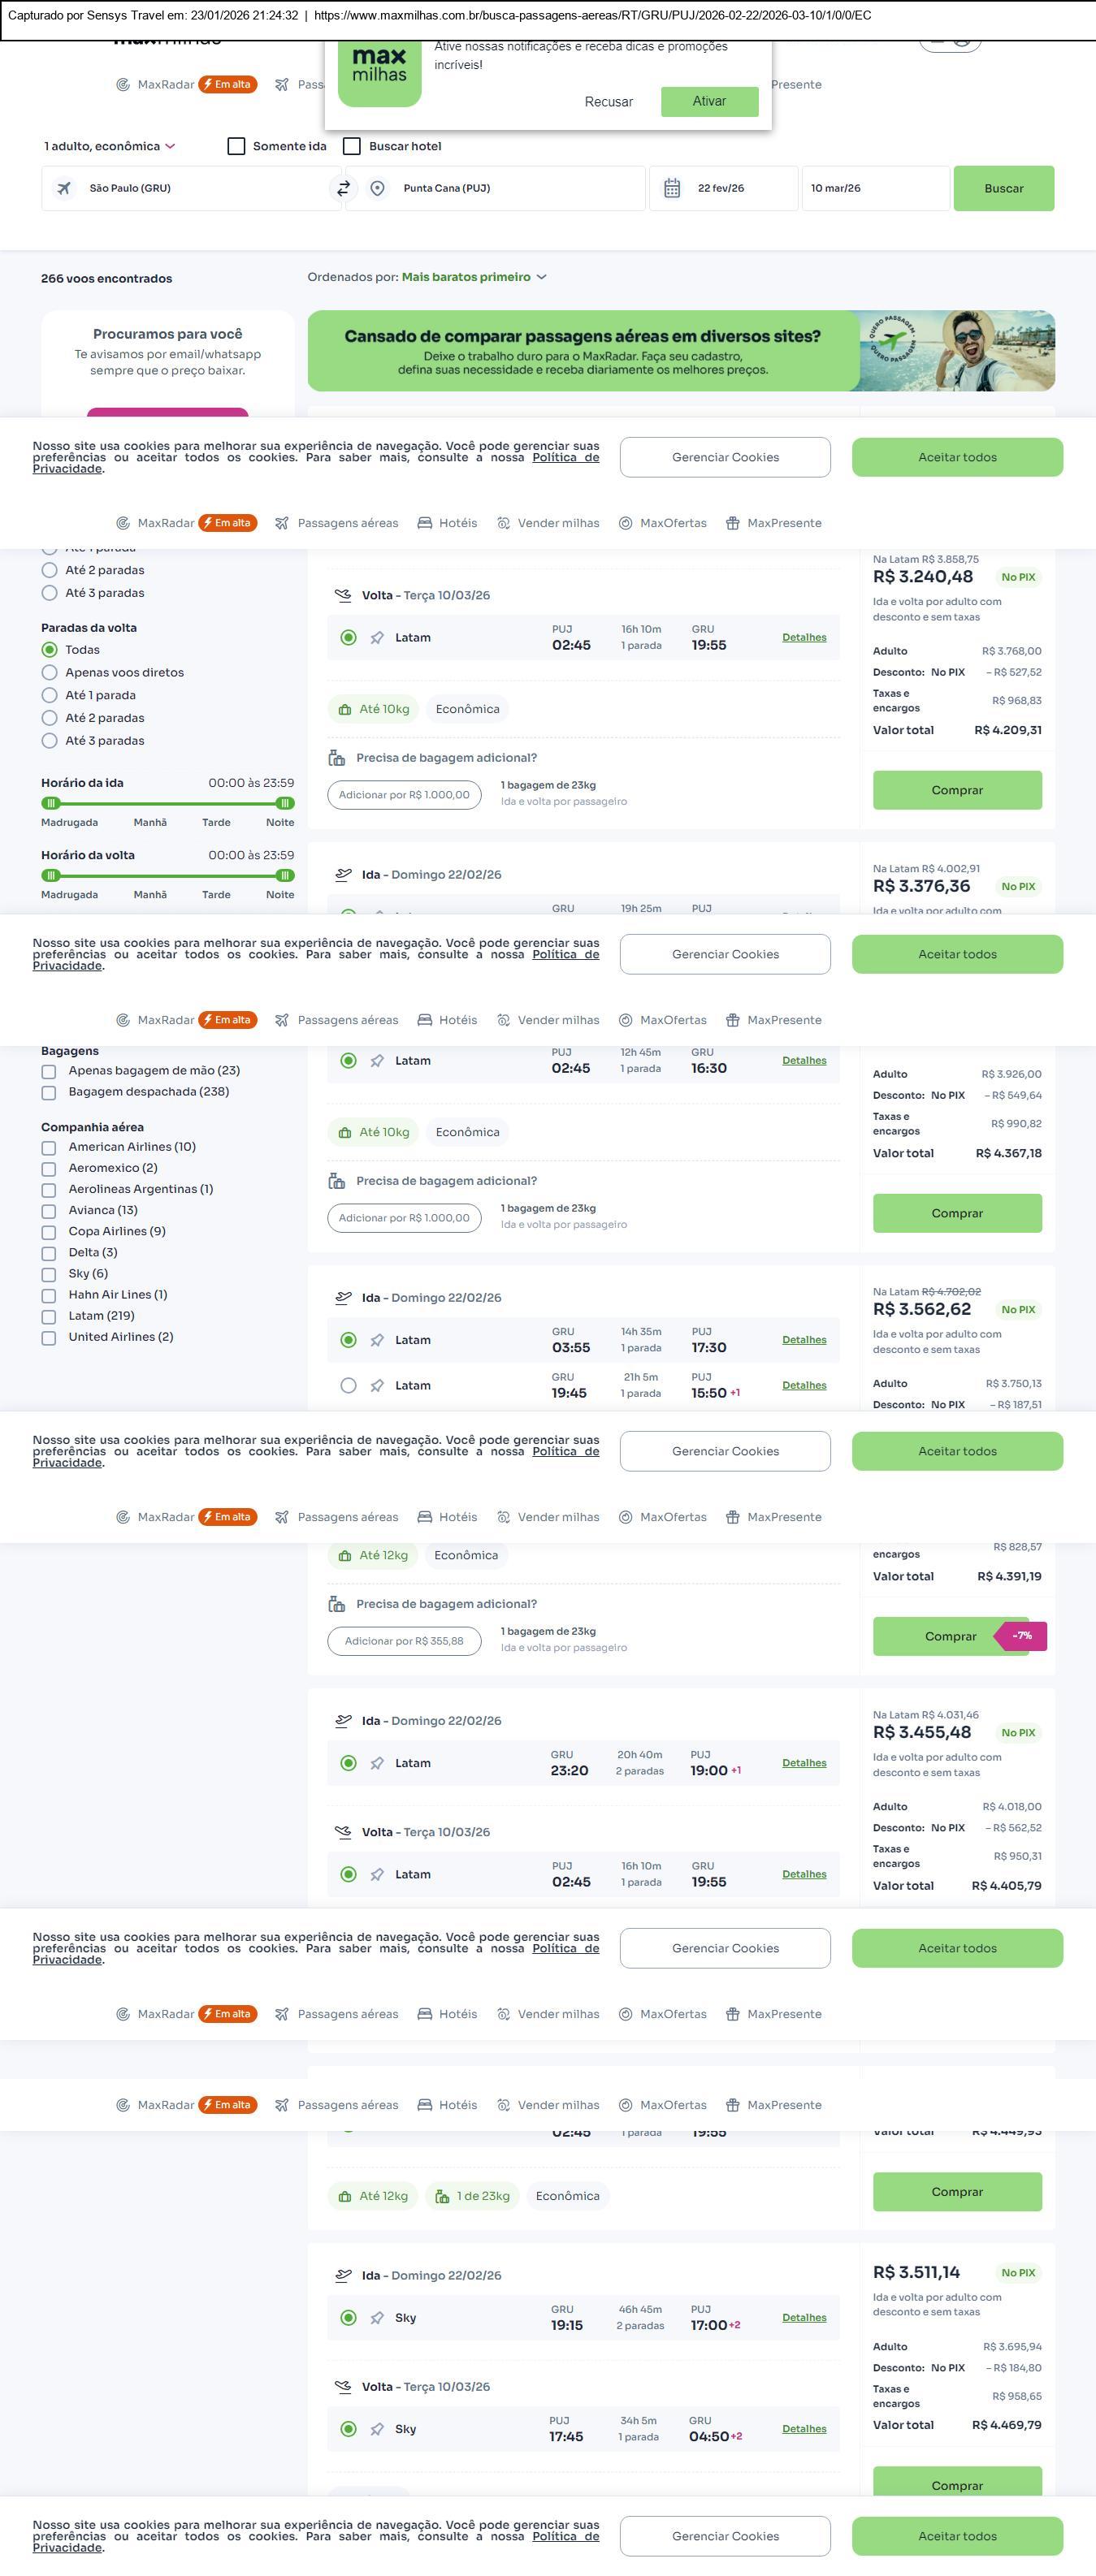The width and height of the screenshot is (1096, 2576).
Task: Click 'Ativar' to enable notifications
Action: point(709,101)
